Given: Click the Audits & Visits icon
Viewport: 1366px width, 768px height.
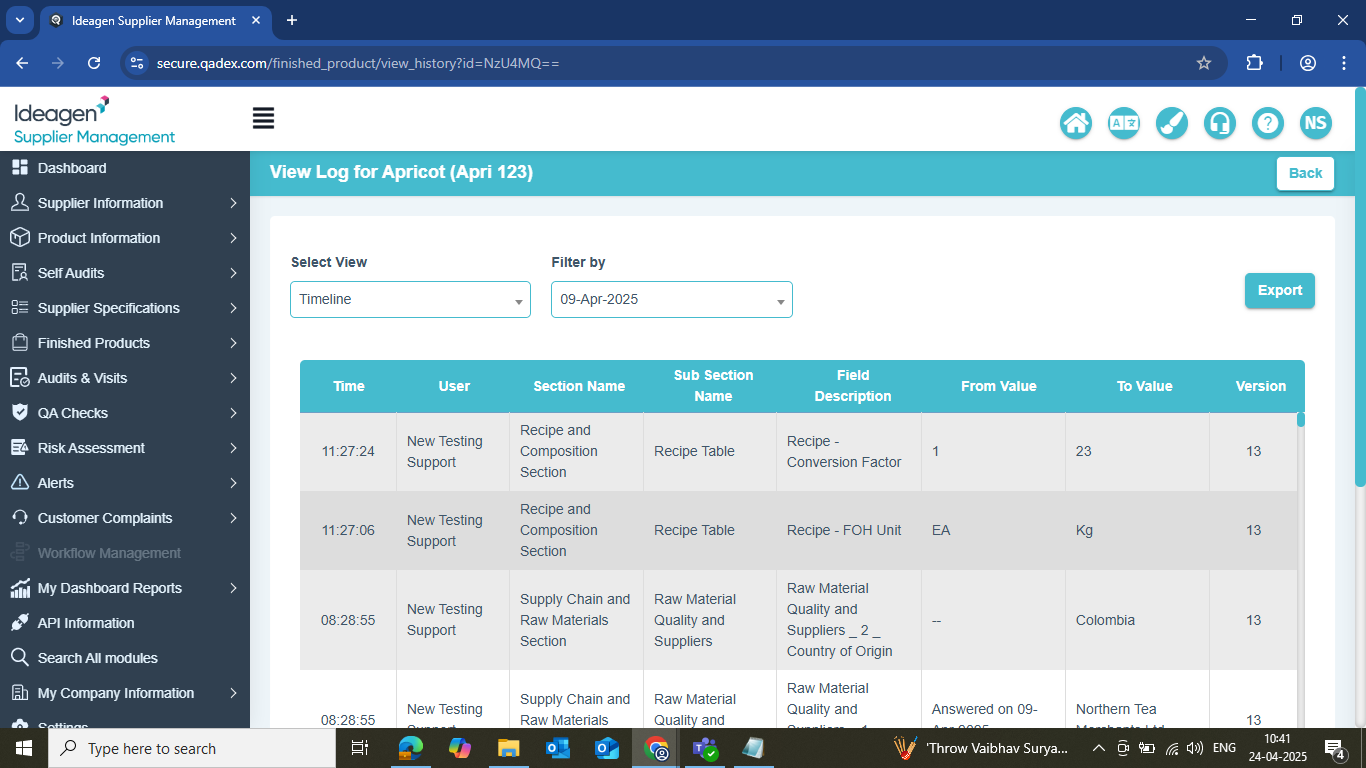Looking at the screenshot, I should click(x=19, y=378).
